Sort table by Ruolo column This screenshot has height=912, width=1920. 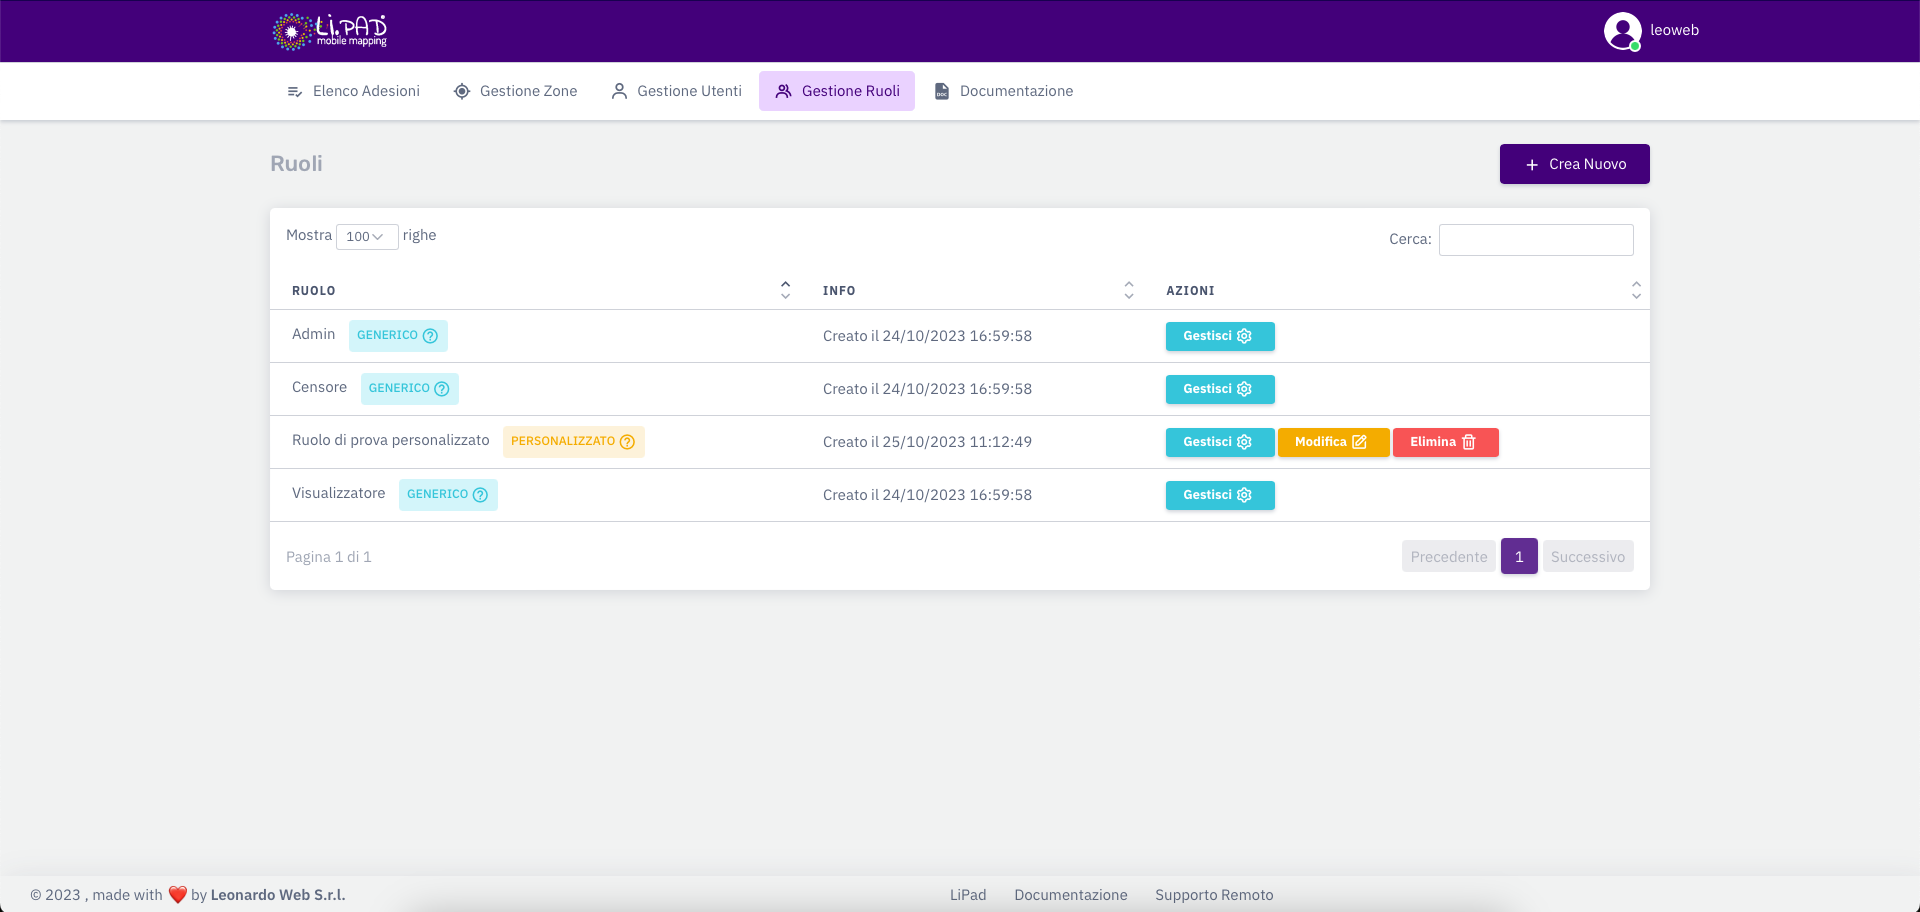pos(785,290)
